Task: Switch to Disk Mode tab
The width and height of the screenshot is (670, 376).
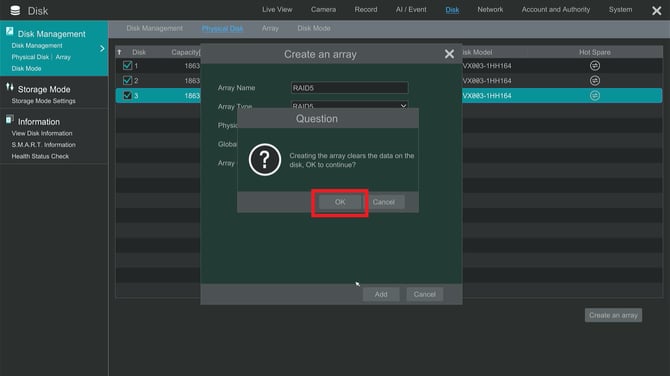Action: [x=314, y=28]
